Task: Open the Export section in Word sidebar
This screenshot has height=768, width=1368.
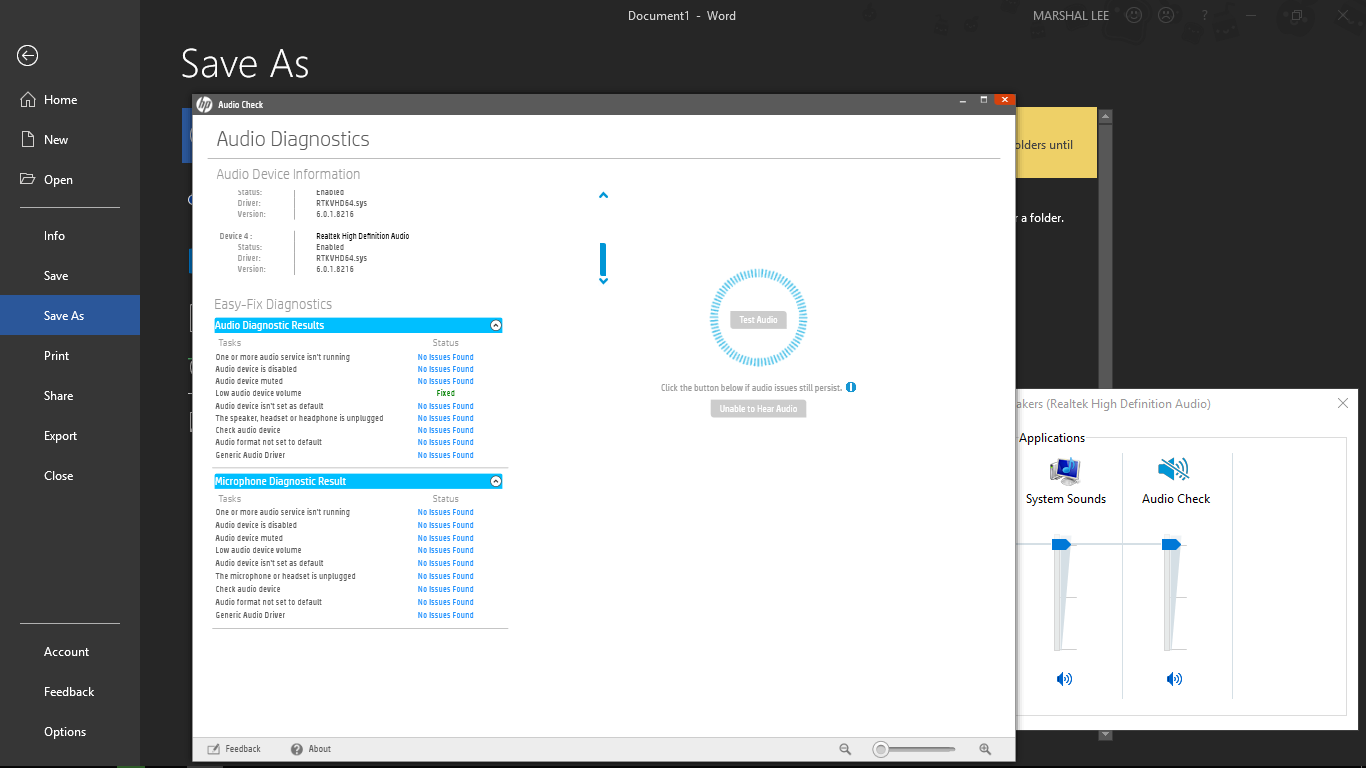Action: pos(60,435)
